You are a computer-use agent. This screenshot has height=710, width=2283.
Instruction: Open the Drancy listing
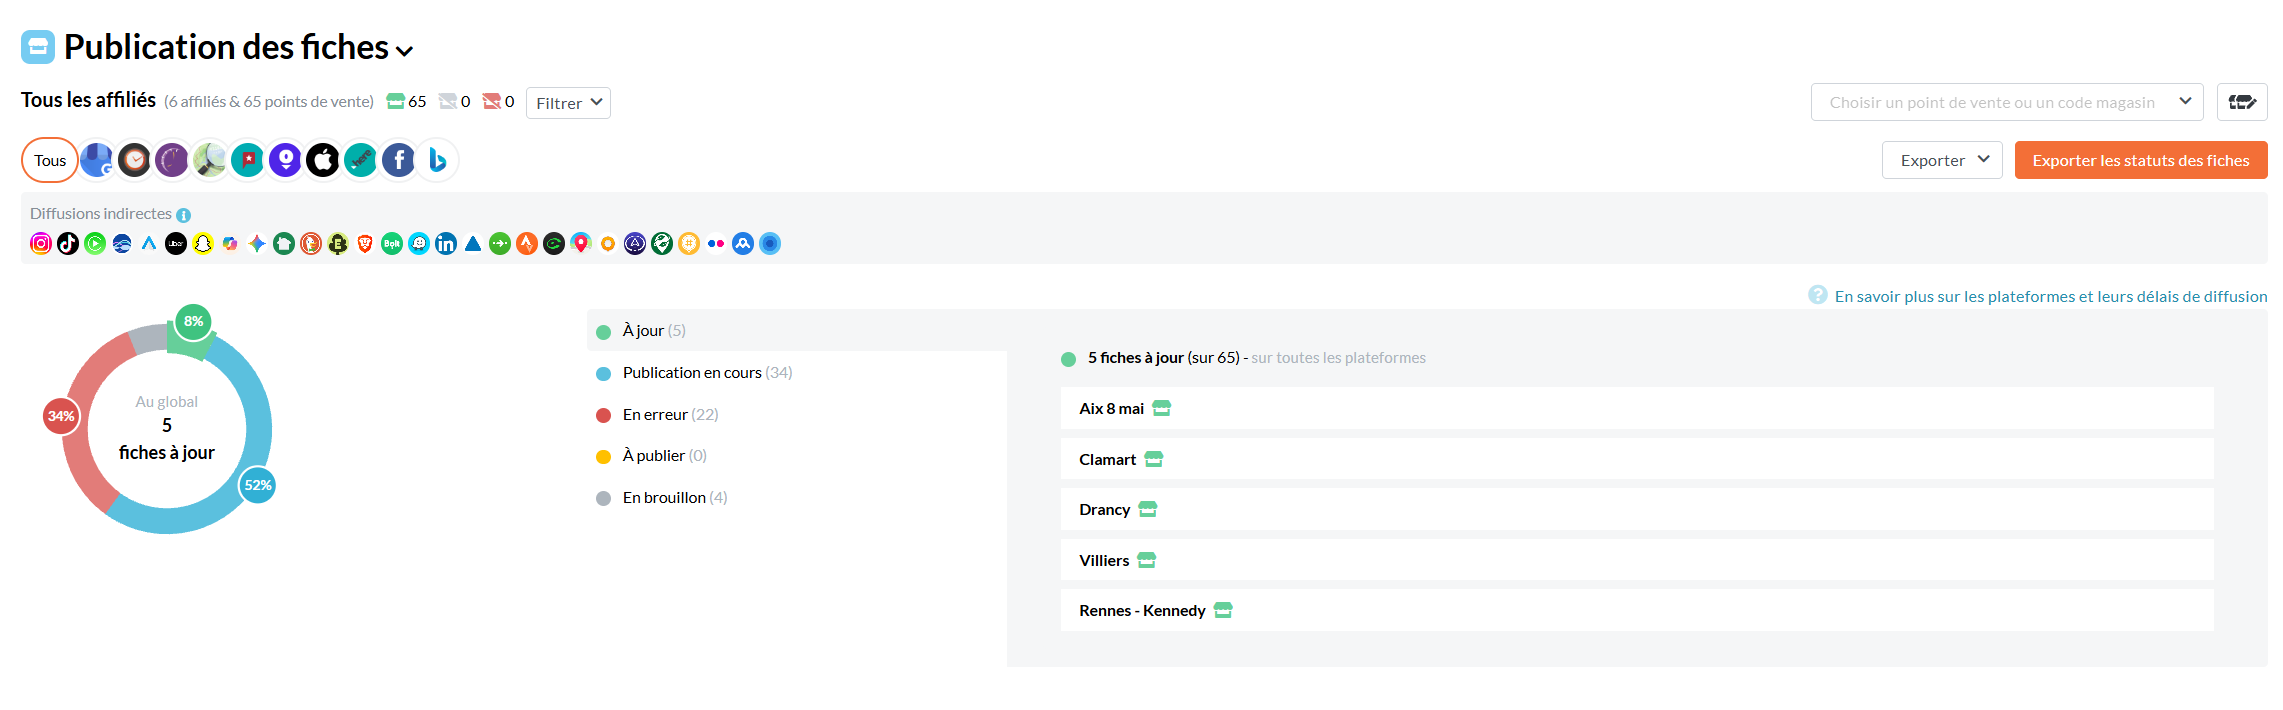click(x=1637, y=509)
